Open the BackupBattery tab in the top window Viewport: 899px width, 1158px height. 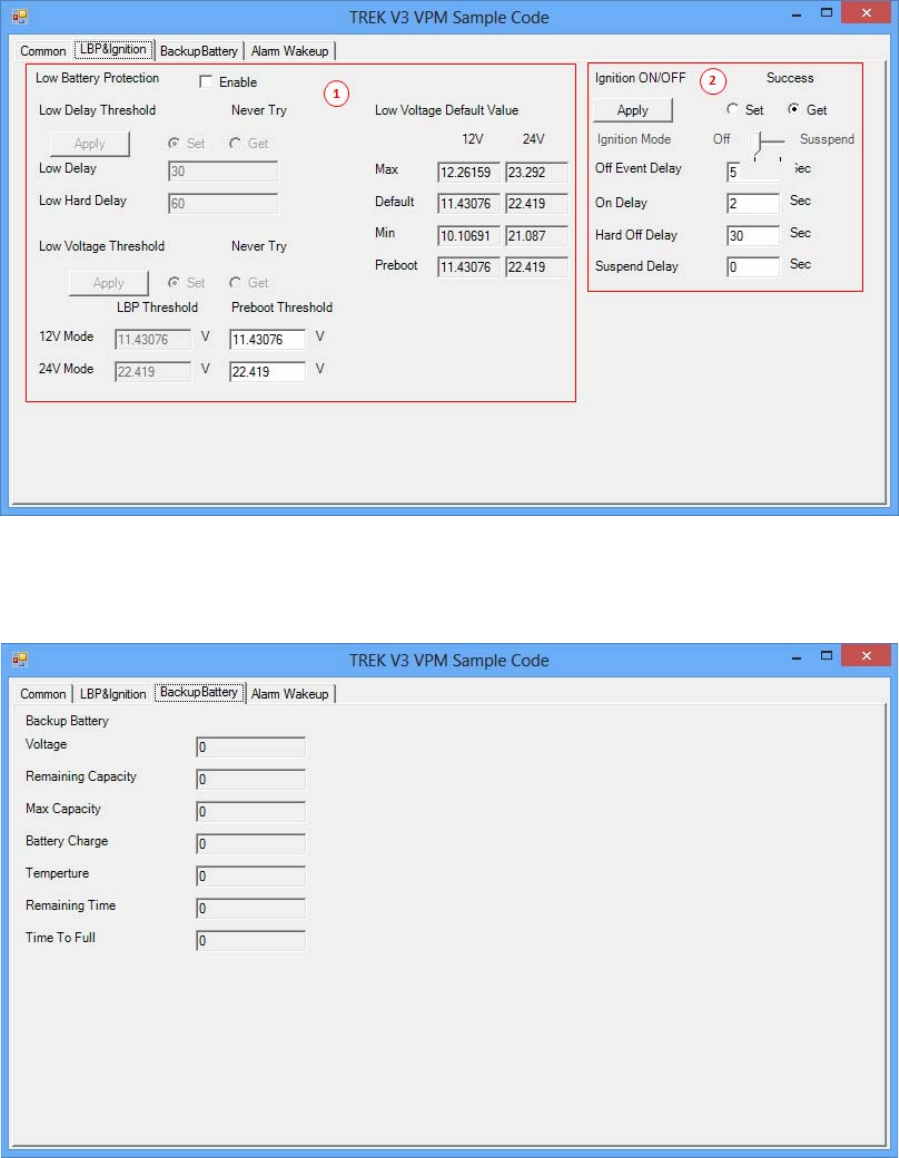coord(199,51)
